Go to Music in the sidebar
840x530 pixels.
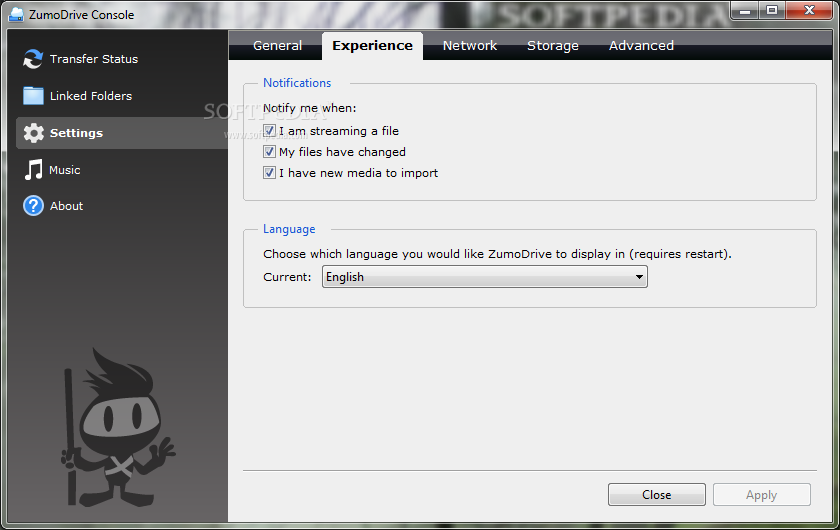pyautogui.click(x=65, y=170)
